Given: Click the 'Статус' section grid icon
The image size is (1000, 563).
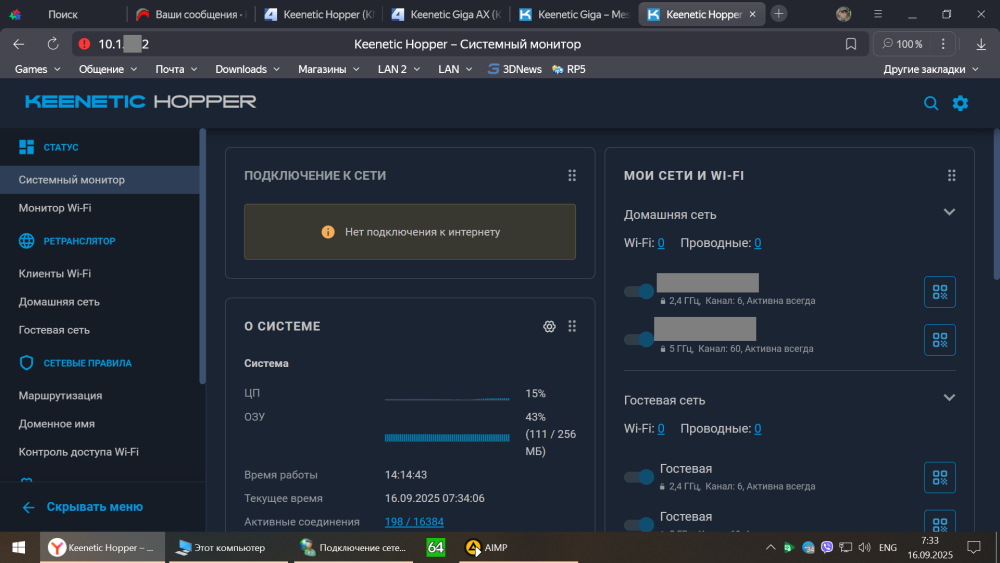Looking at the screenshot, I should (x=26, y=147).
